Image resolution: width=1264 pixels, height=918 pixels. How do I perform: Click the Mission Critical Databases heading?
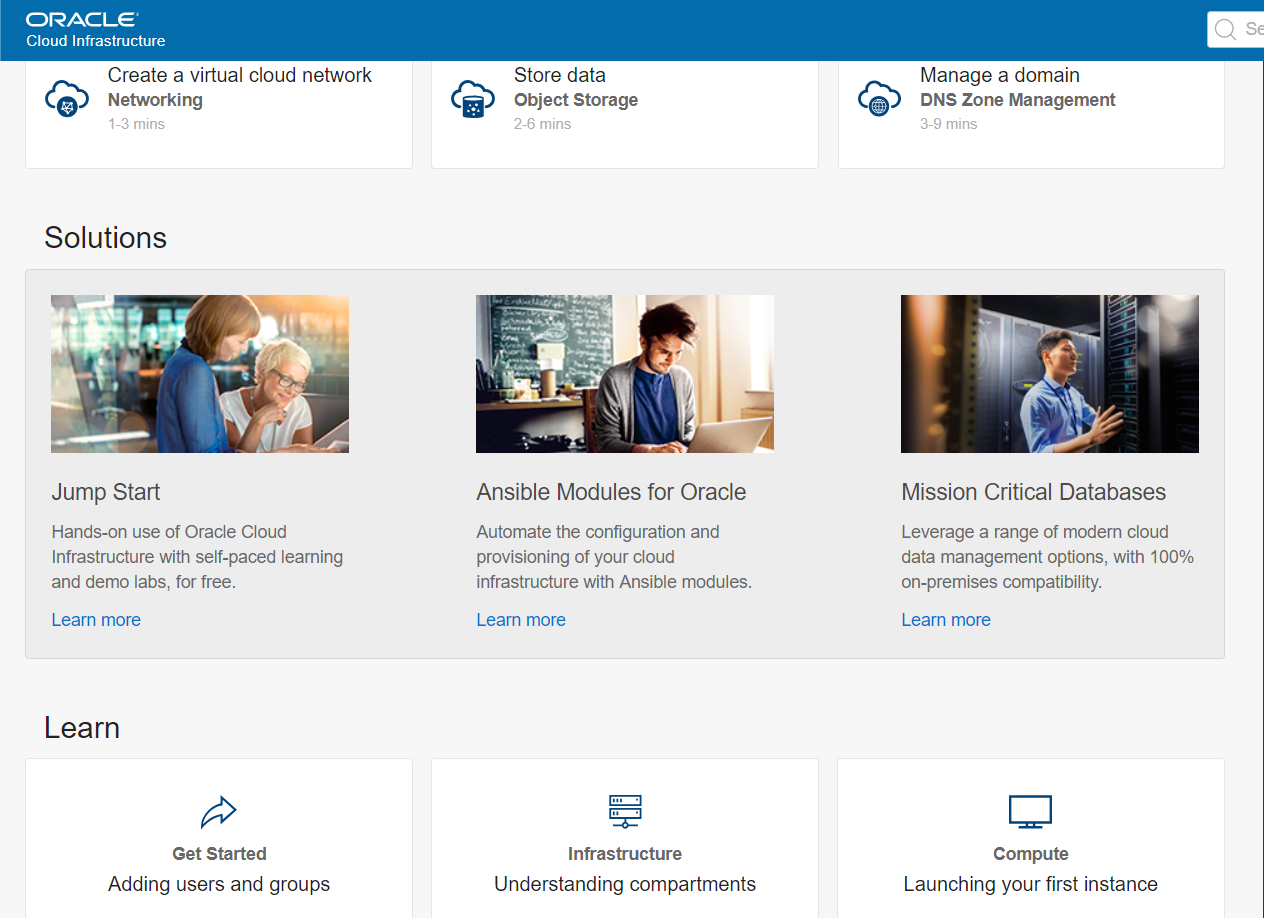[x=1034, y=492]
